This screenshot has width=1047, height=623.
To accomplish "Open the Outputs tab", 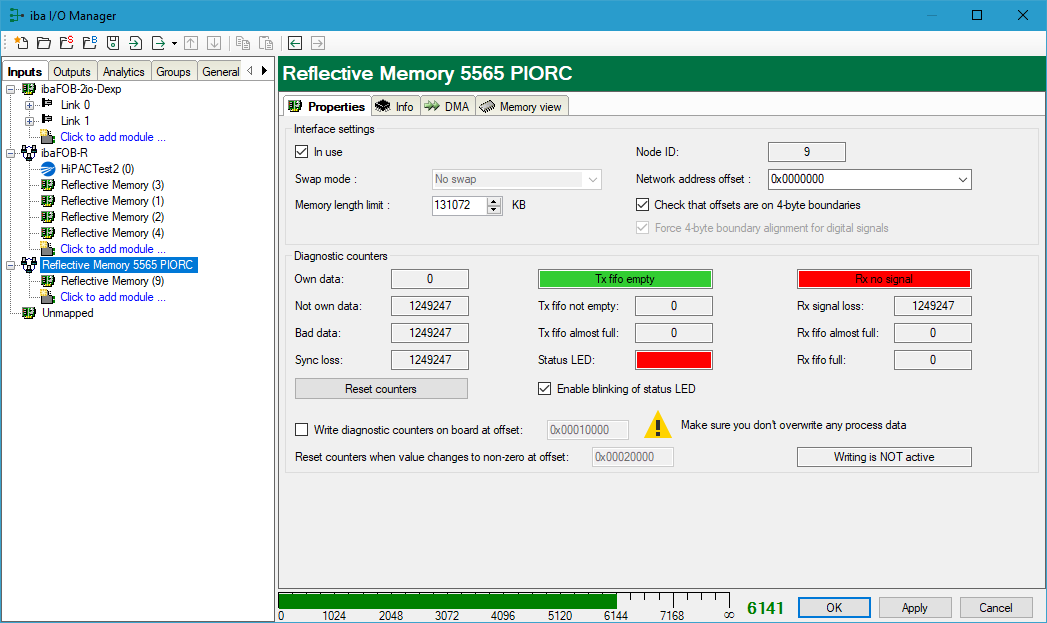I will (71, 72).
